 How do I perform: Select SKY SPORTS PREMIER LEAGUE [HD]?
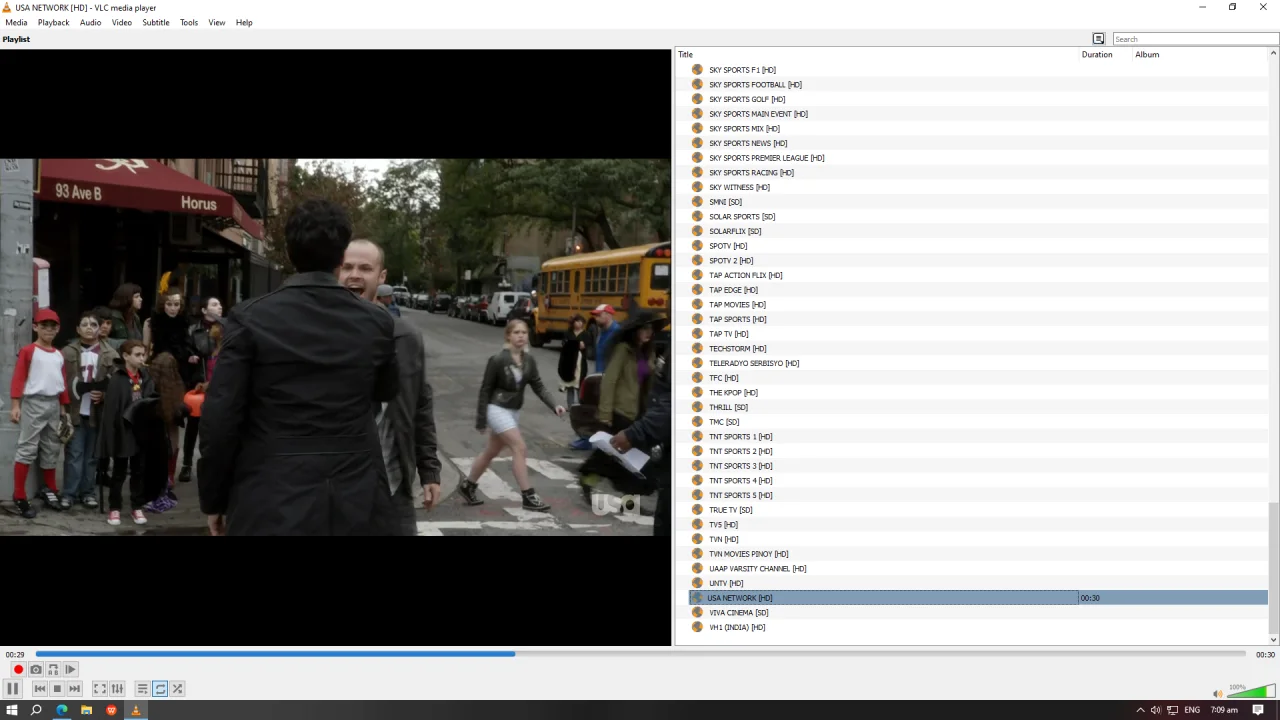point(766,158)
